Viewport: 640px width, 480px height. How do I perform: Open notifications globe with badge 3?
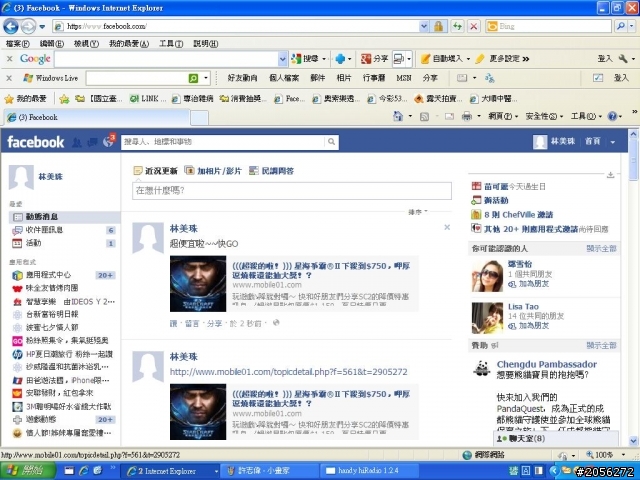109,140
